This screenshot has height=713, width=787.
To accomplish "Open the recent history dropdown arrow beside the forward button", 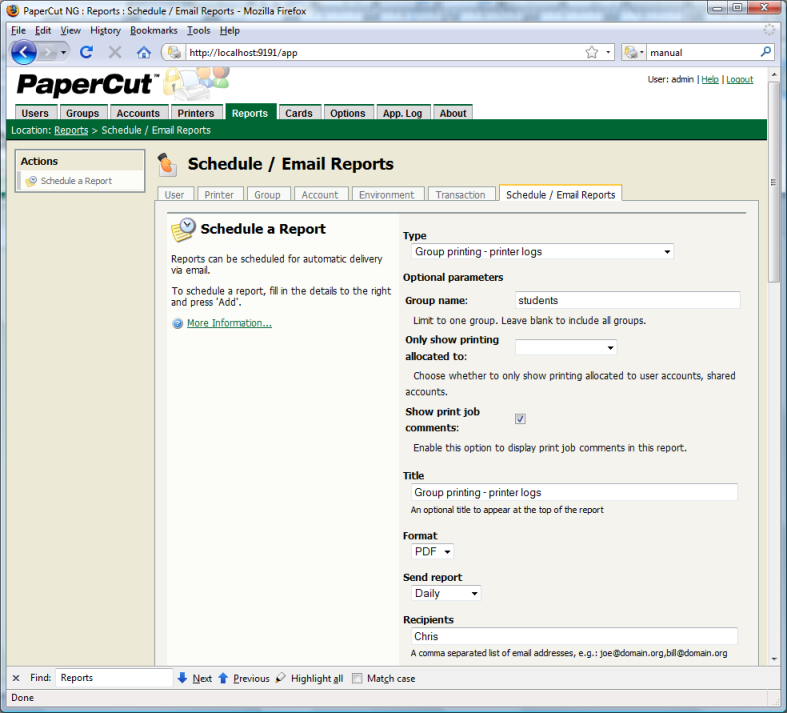I will [63, 52].
